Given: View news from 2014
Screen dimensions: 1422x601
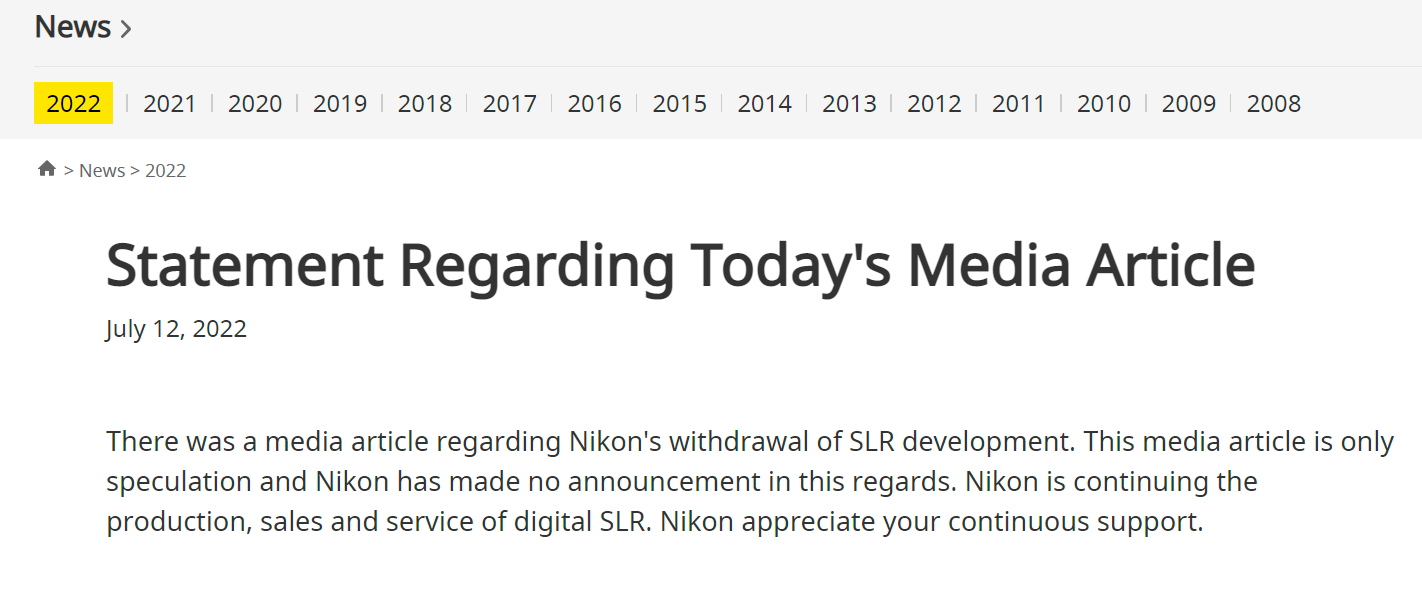Looking at the screenshot, I should (x=765, y=103).
